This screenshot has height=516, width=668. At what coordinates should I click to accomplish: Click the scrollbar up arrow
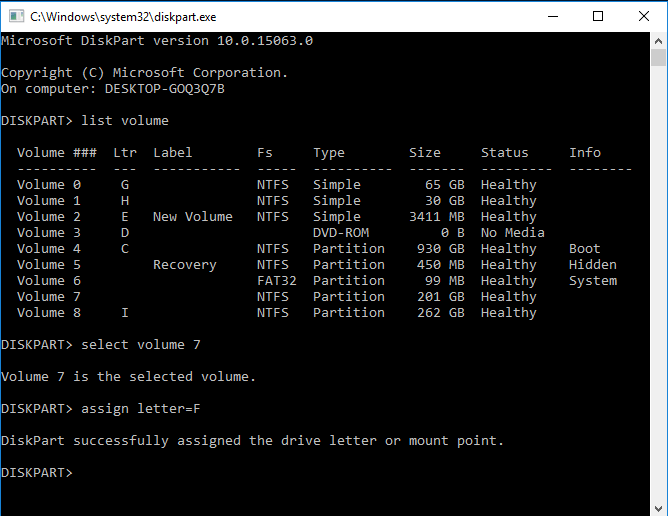pos(659,40)
